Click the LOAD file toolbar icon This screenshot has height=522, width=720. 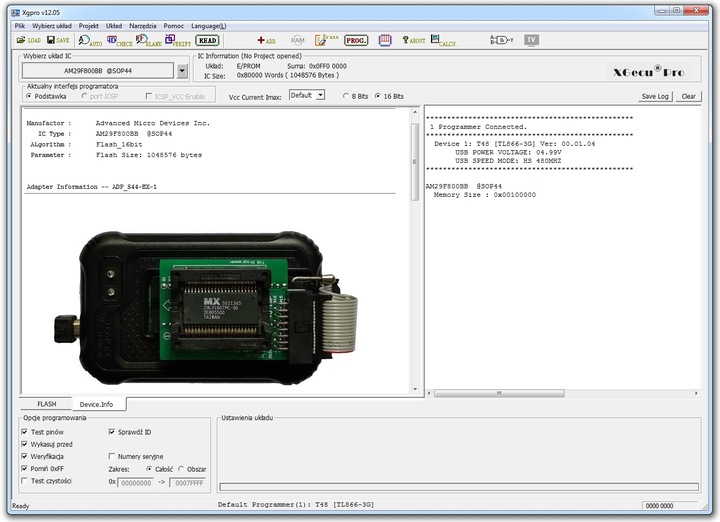click(28, 40)
